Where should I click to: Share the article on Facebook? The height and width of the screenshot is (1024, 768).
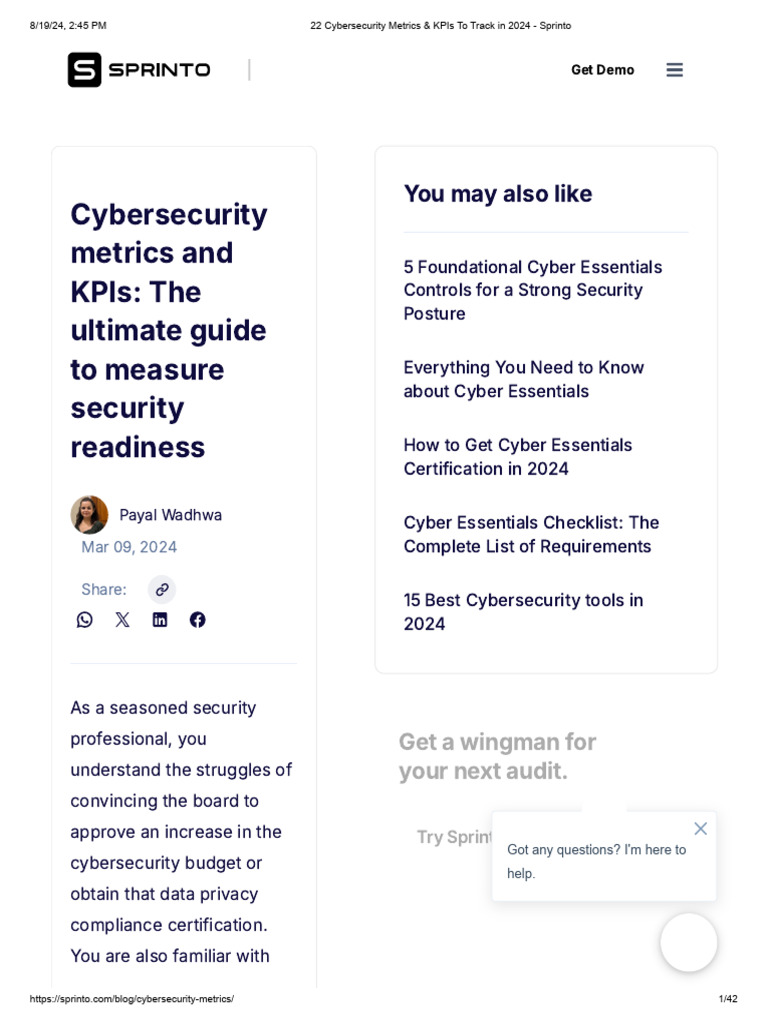(x=198, y=620)
